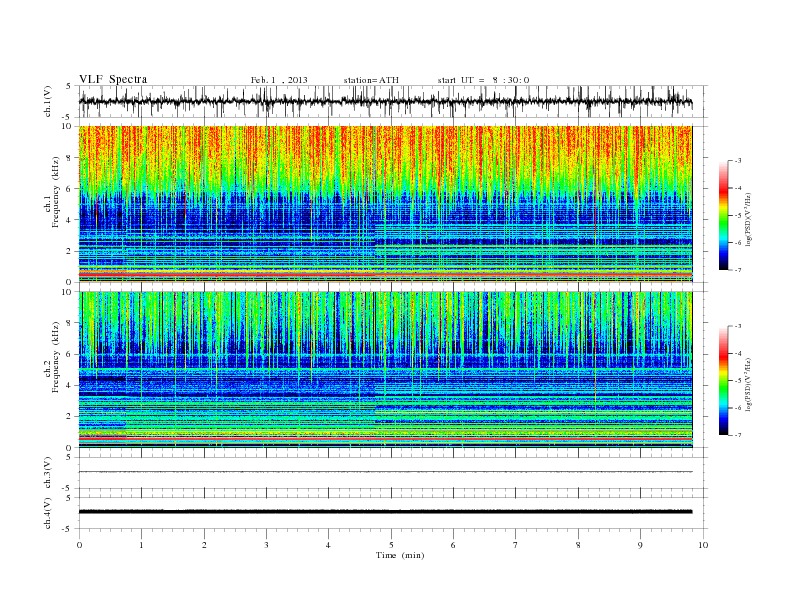
Task: Click the '-3' tick on ch.1 colorbar
Action: click(737, 161)
